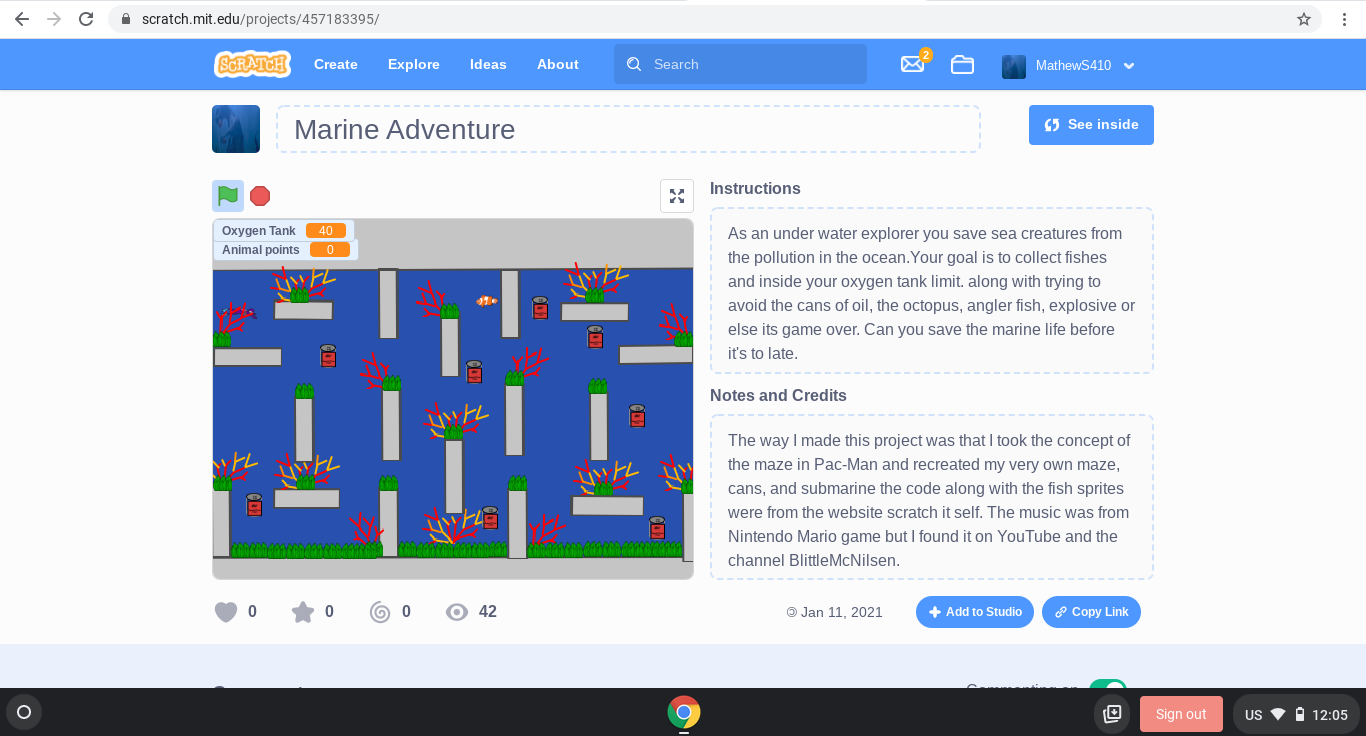Enter full screen mode for the project

coord(677,196)
